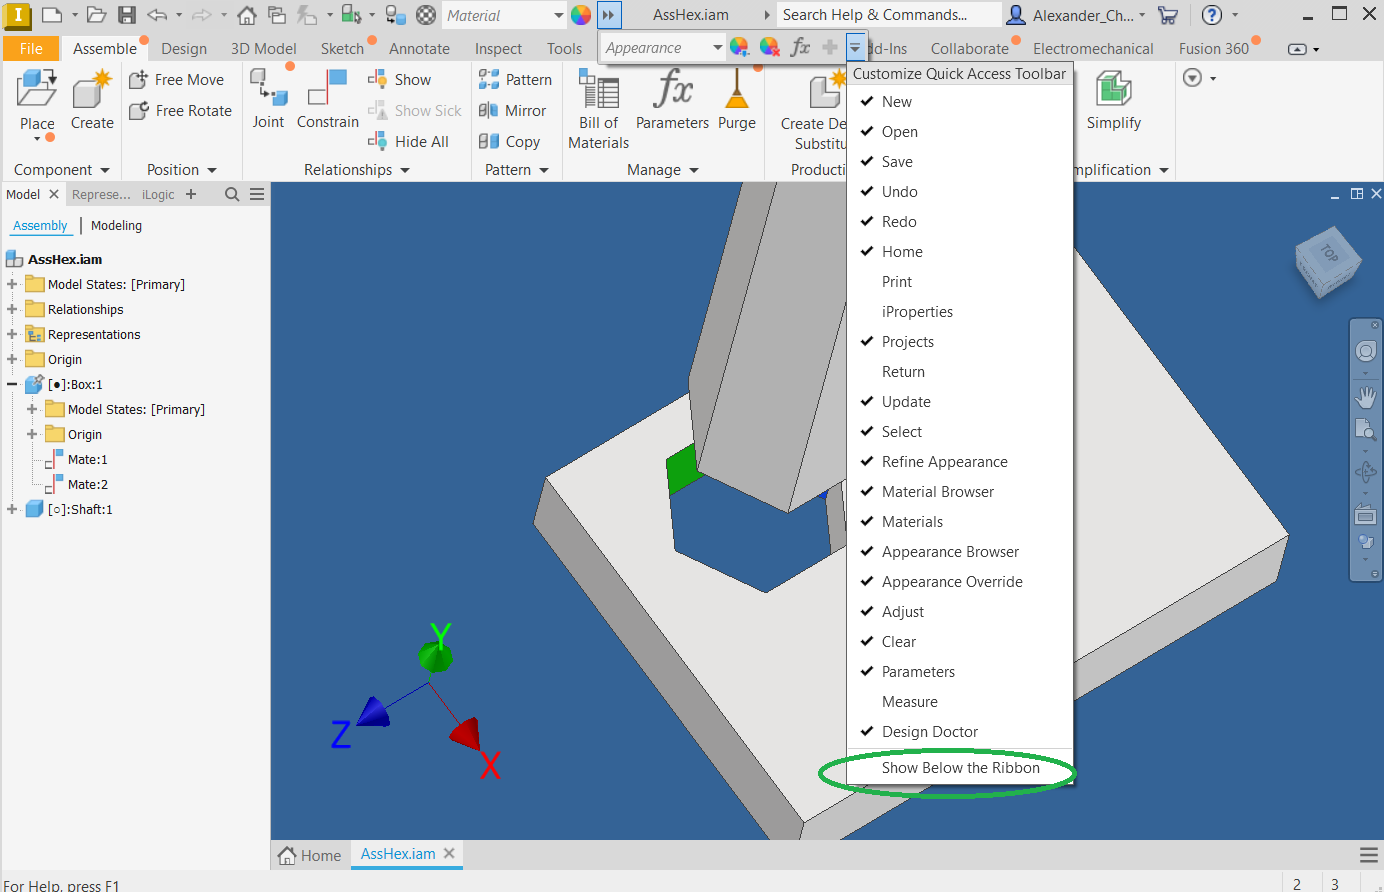Switch to the Sketch ribbon tab
The height and width of the screenshot is (892, 1384).
[x=342, y=49]
